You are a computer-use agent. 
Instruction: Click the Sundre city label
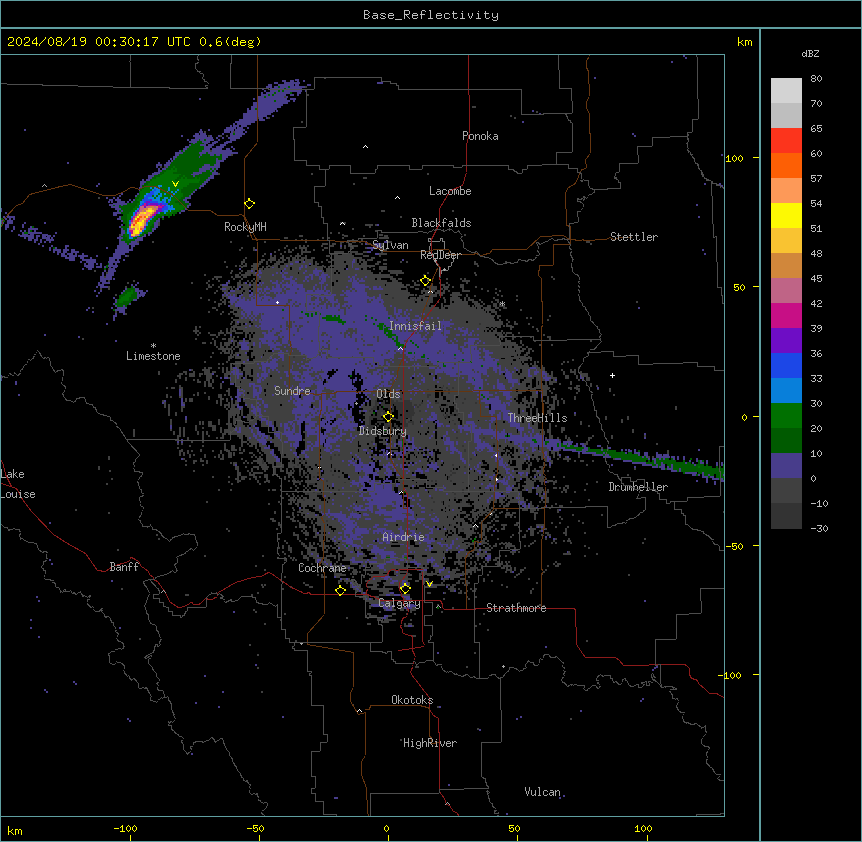pos(292,391)
